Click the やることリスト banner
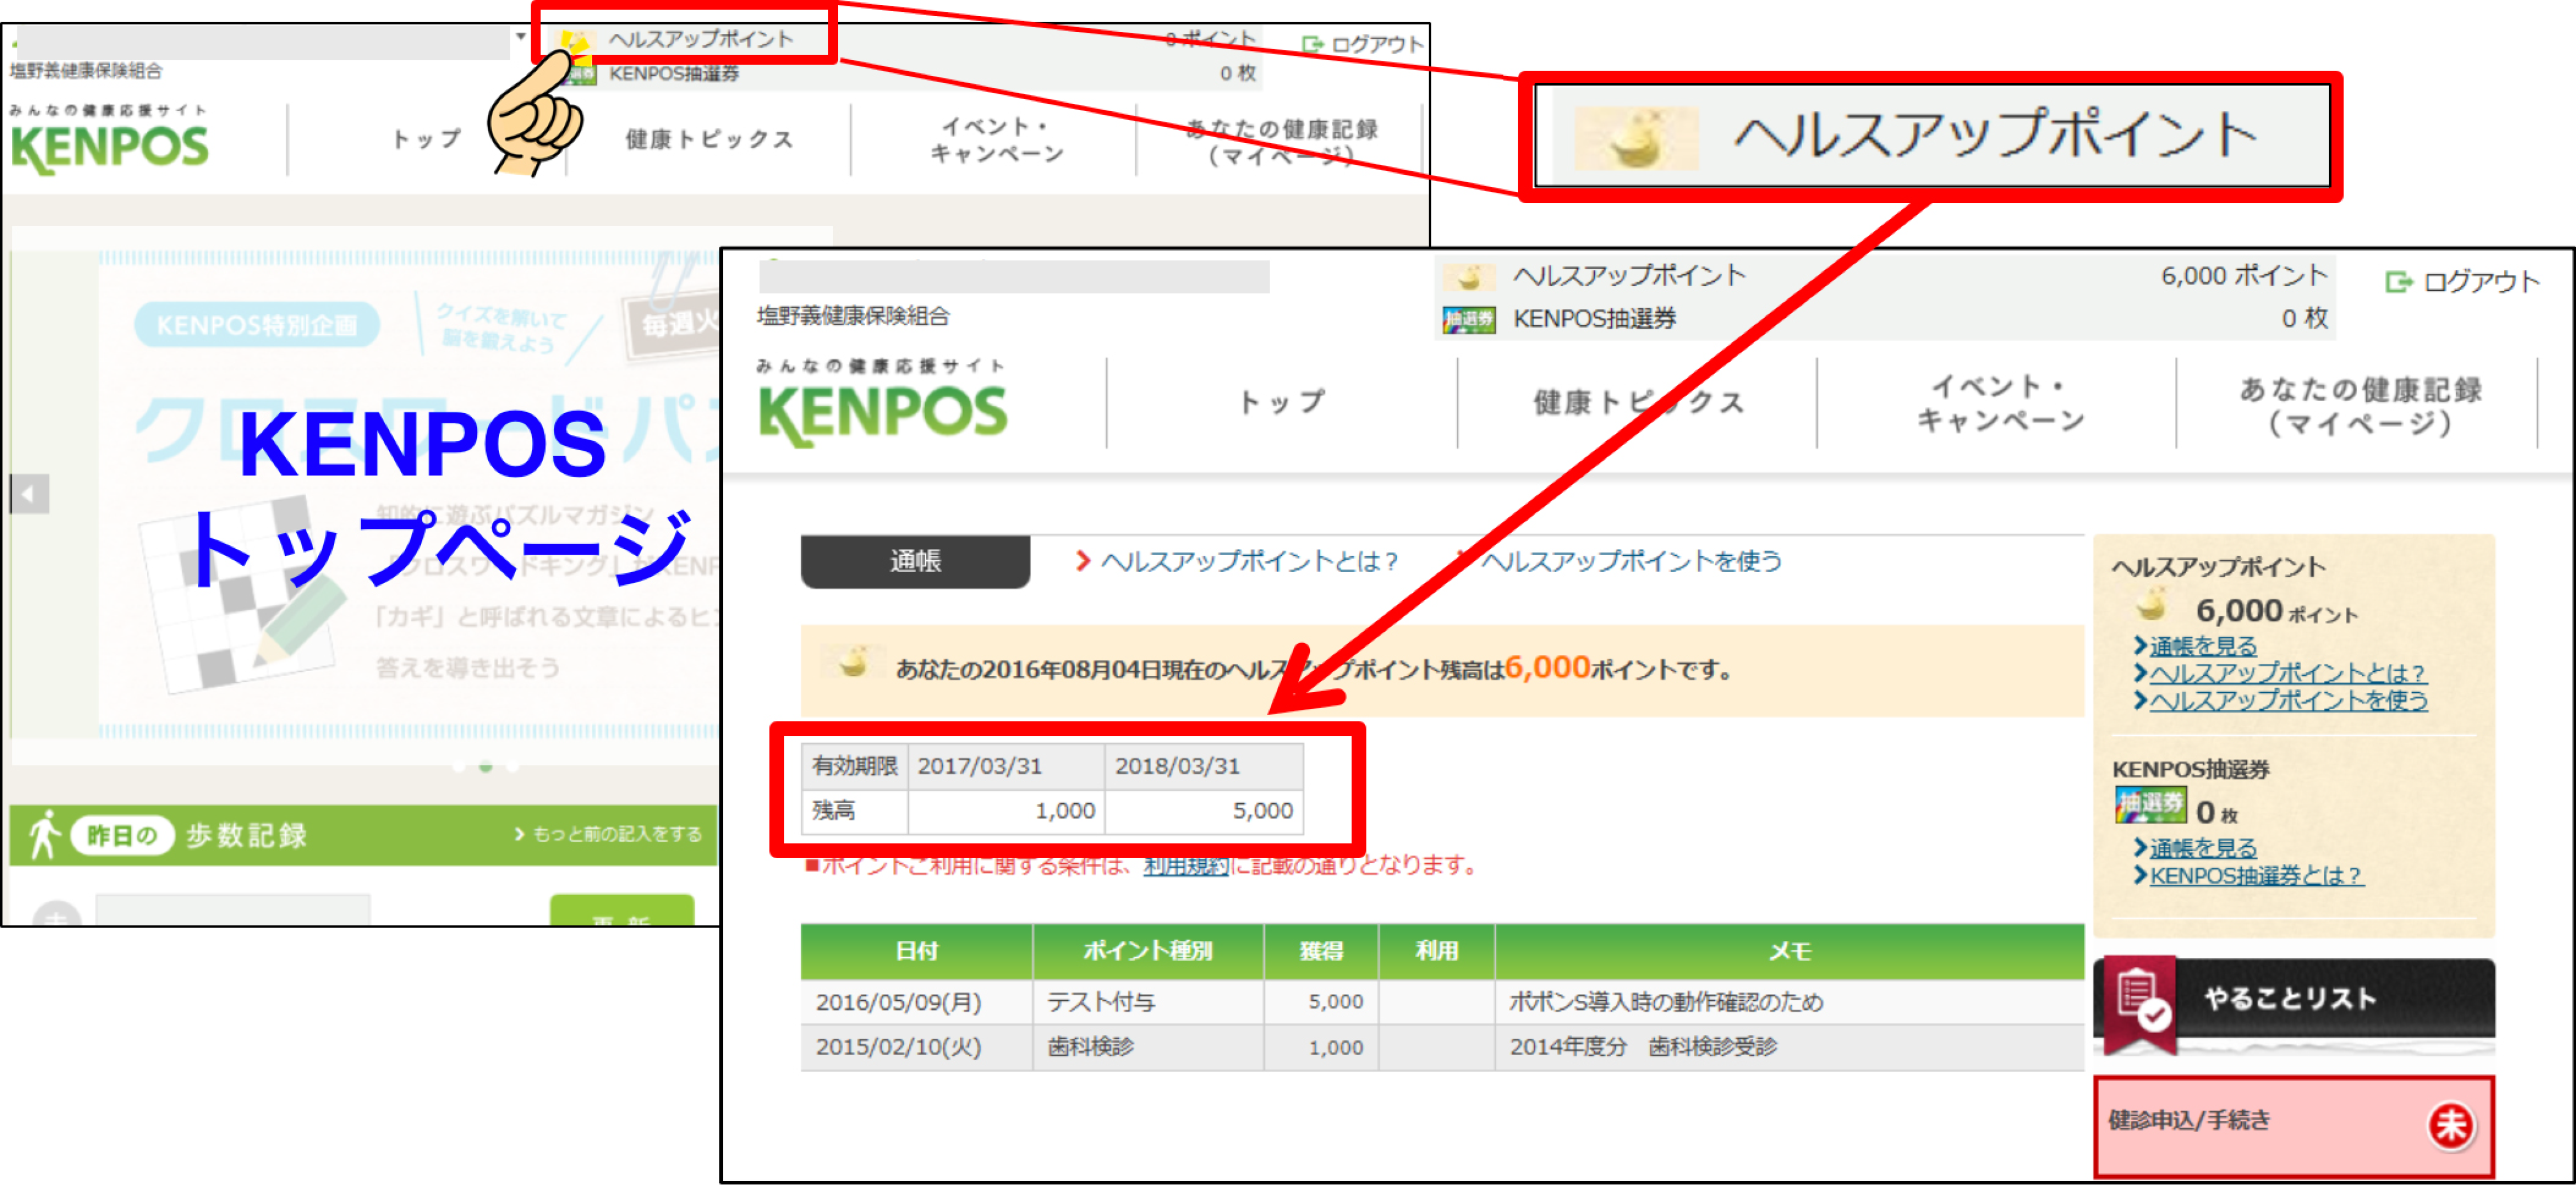The image size is (2576, 1185). pyautogui.click(x=2293, y=1001)
